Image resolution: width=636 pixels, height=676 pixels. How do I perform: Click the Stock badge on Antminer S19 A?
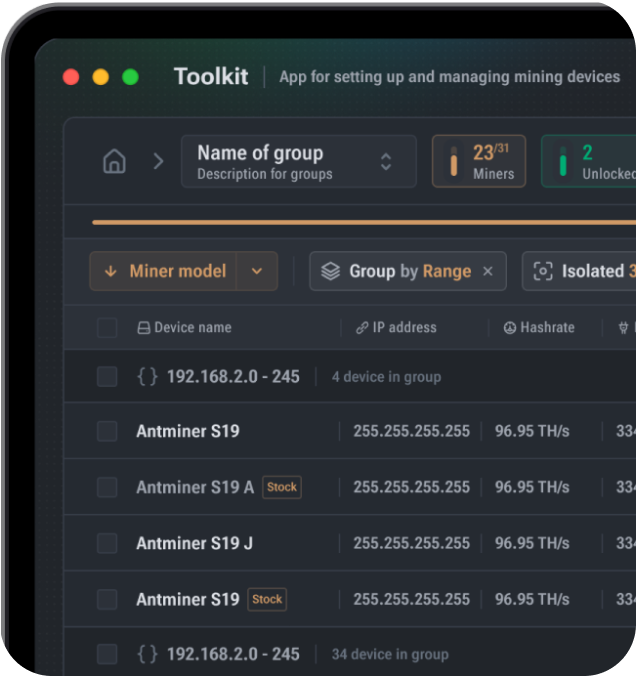282,487
